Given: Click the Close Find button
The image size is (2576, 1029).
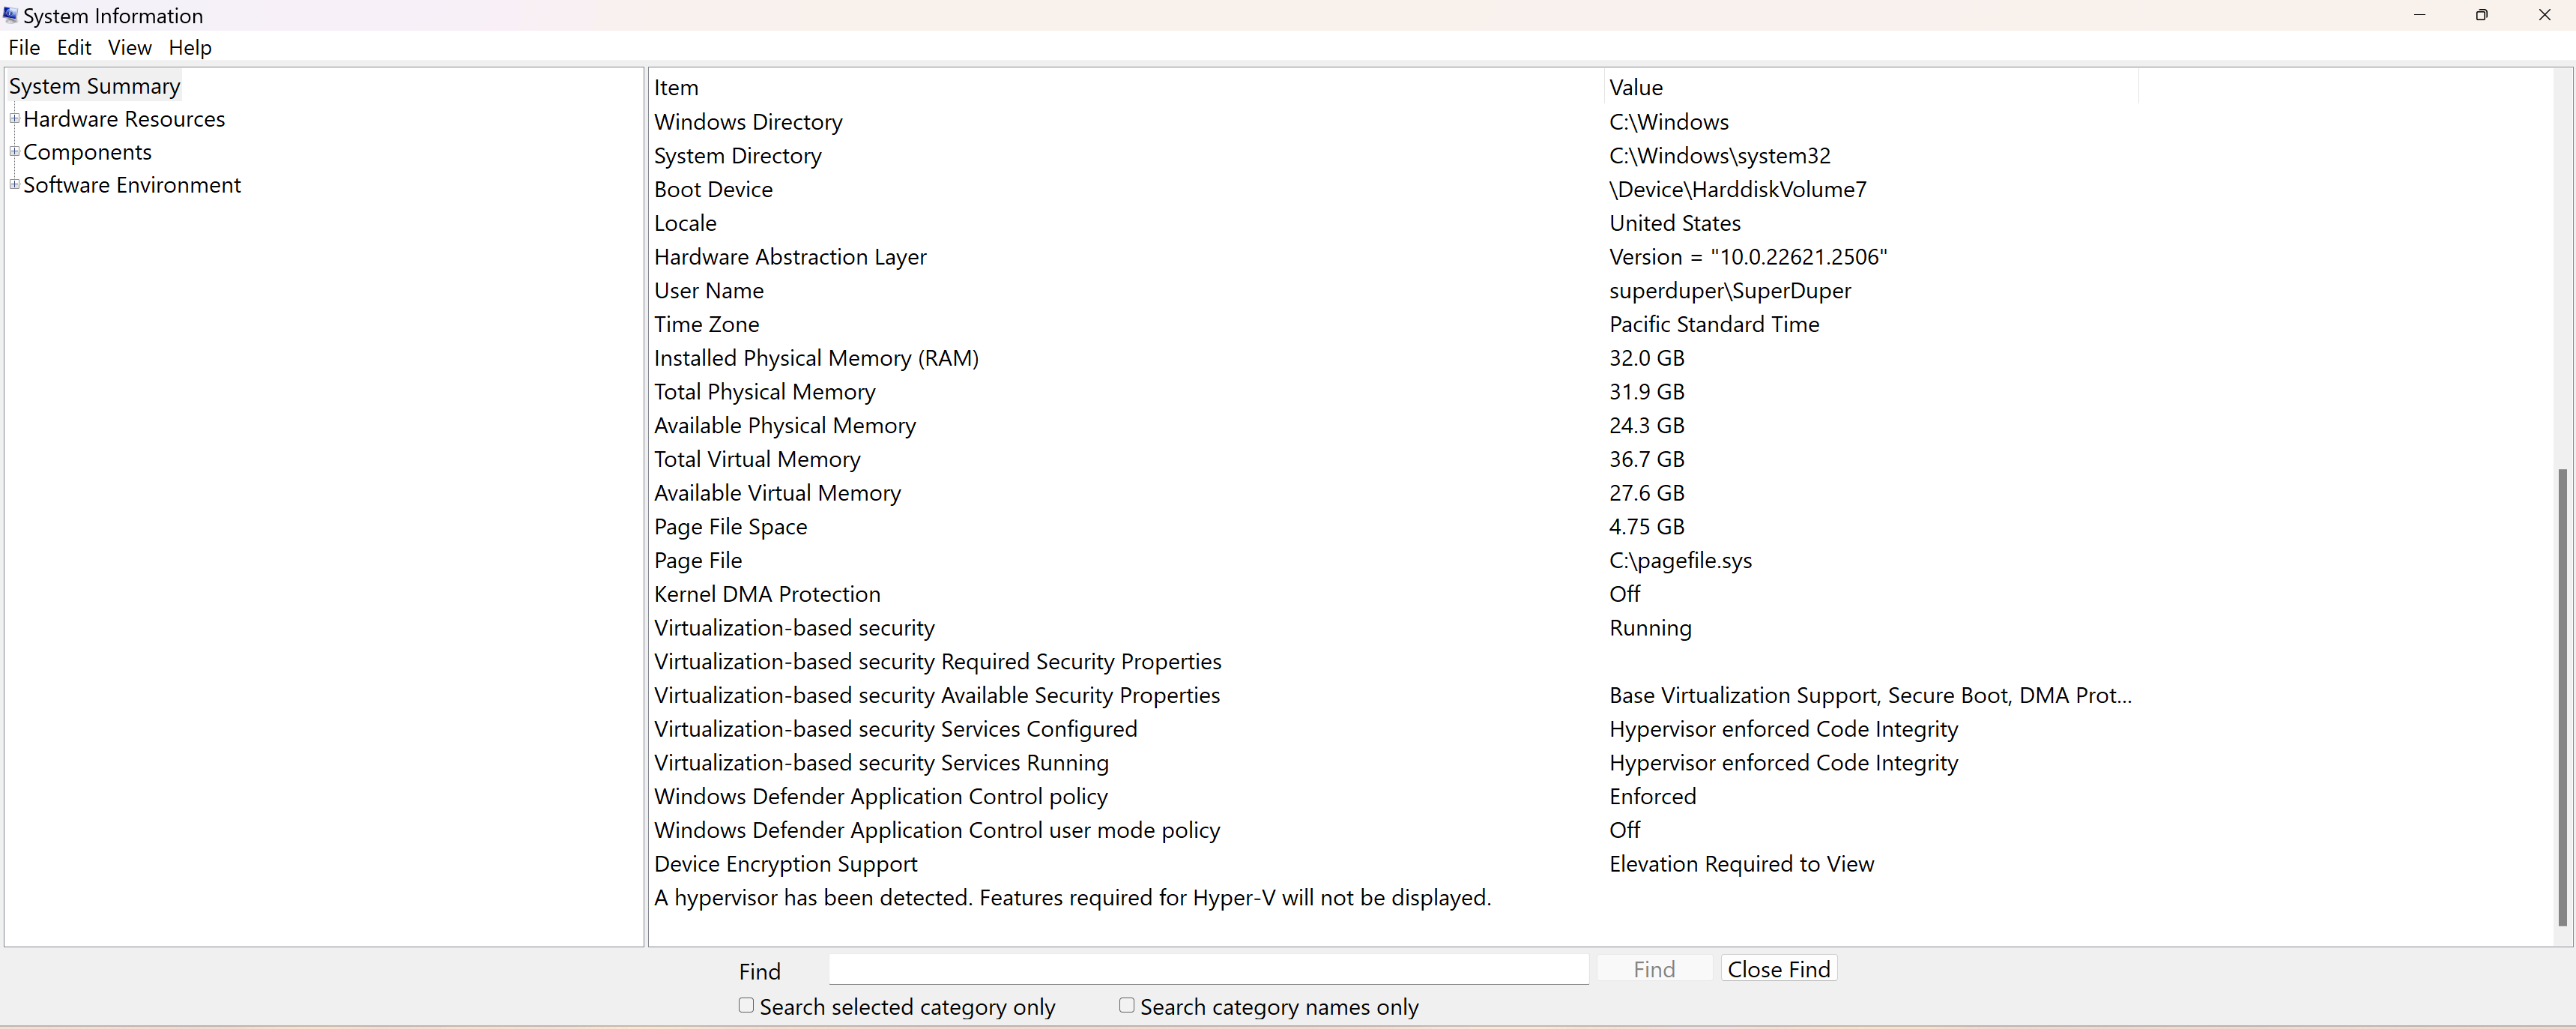Looking at the screenshot, I should (x=1778, y=969).
